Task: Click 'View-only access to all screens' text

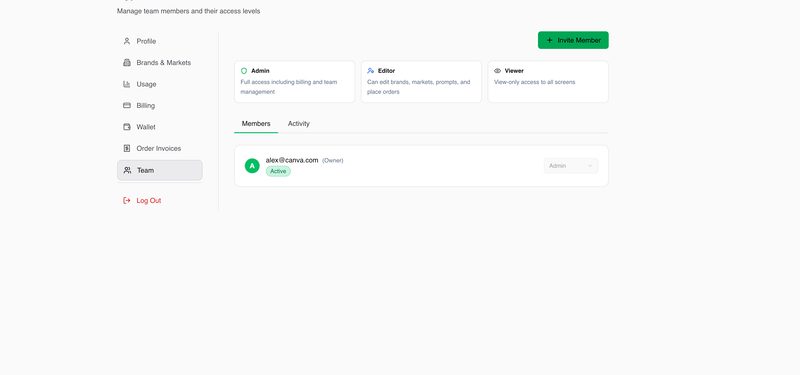Action: coord(534,82)
